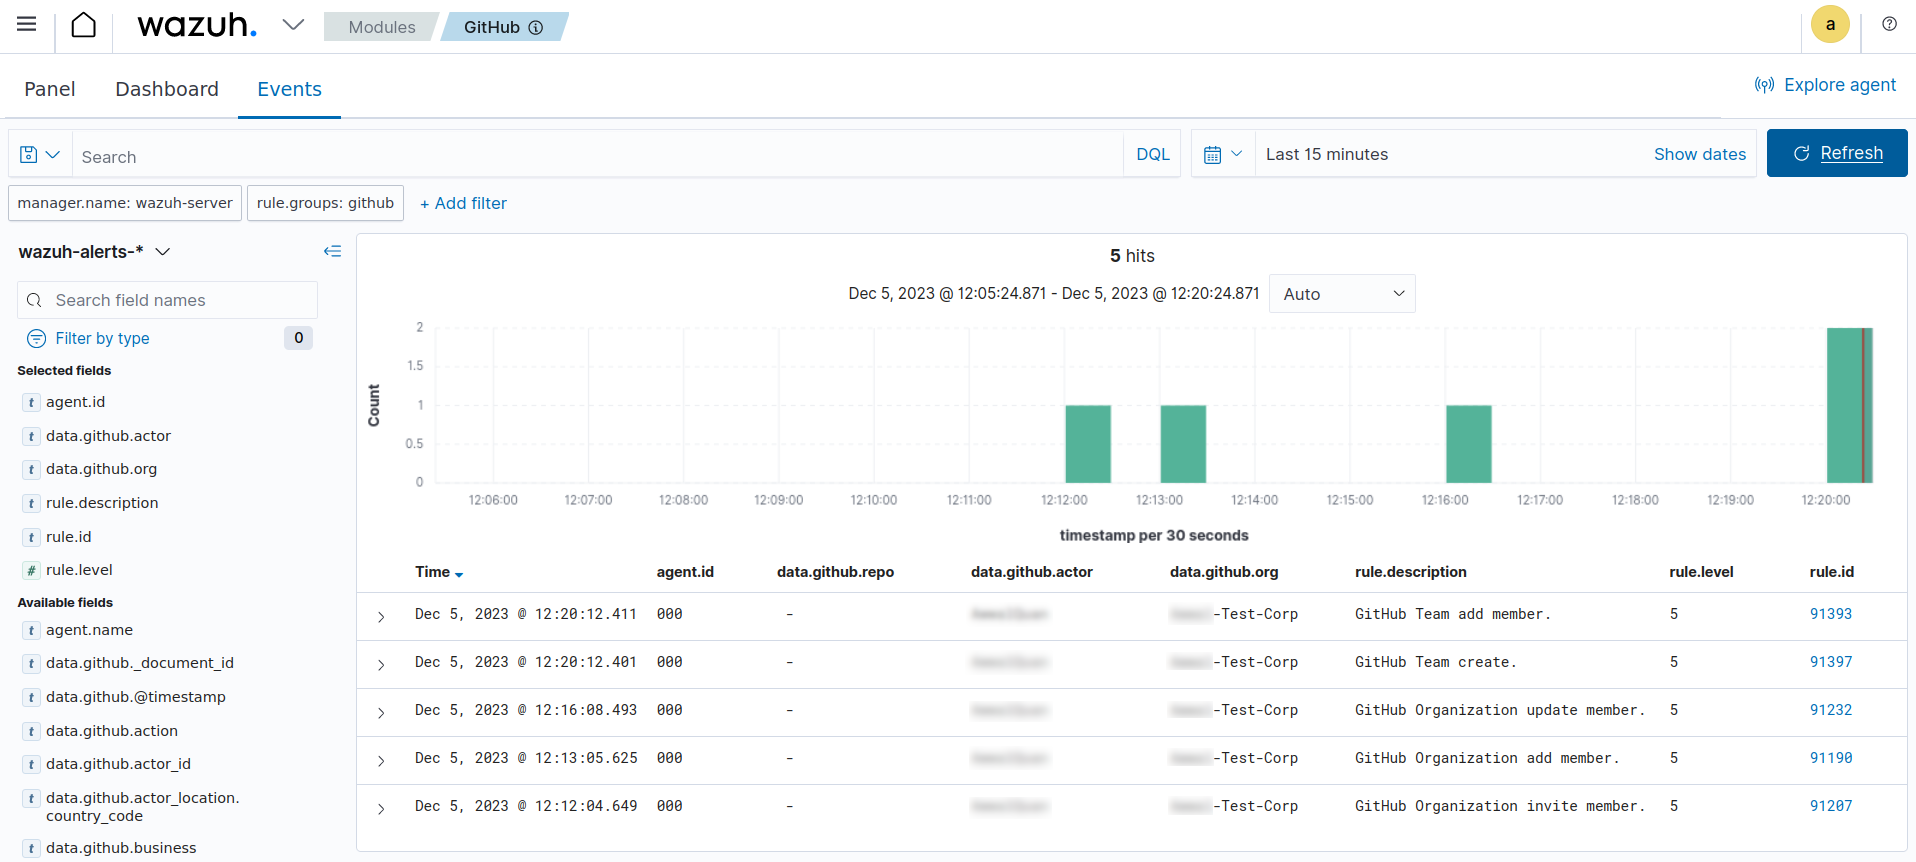The width and height of the screenshot is (1916, 862).
Task: Open the wazuh-alerts-* index pattern dropdown
Action: point(95,252)
